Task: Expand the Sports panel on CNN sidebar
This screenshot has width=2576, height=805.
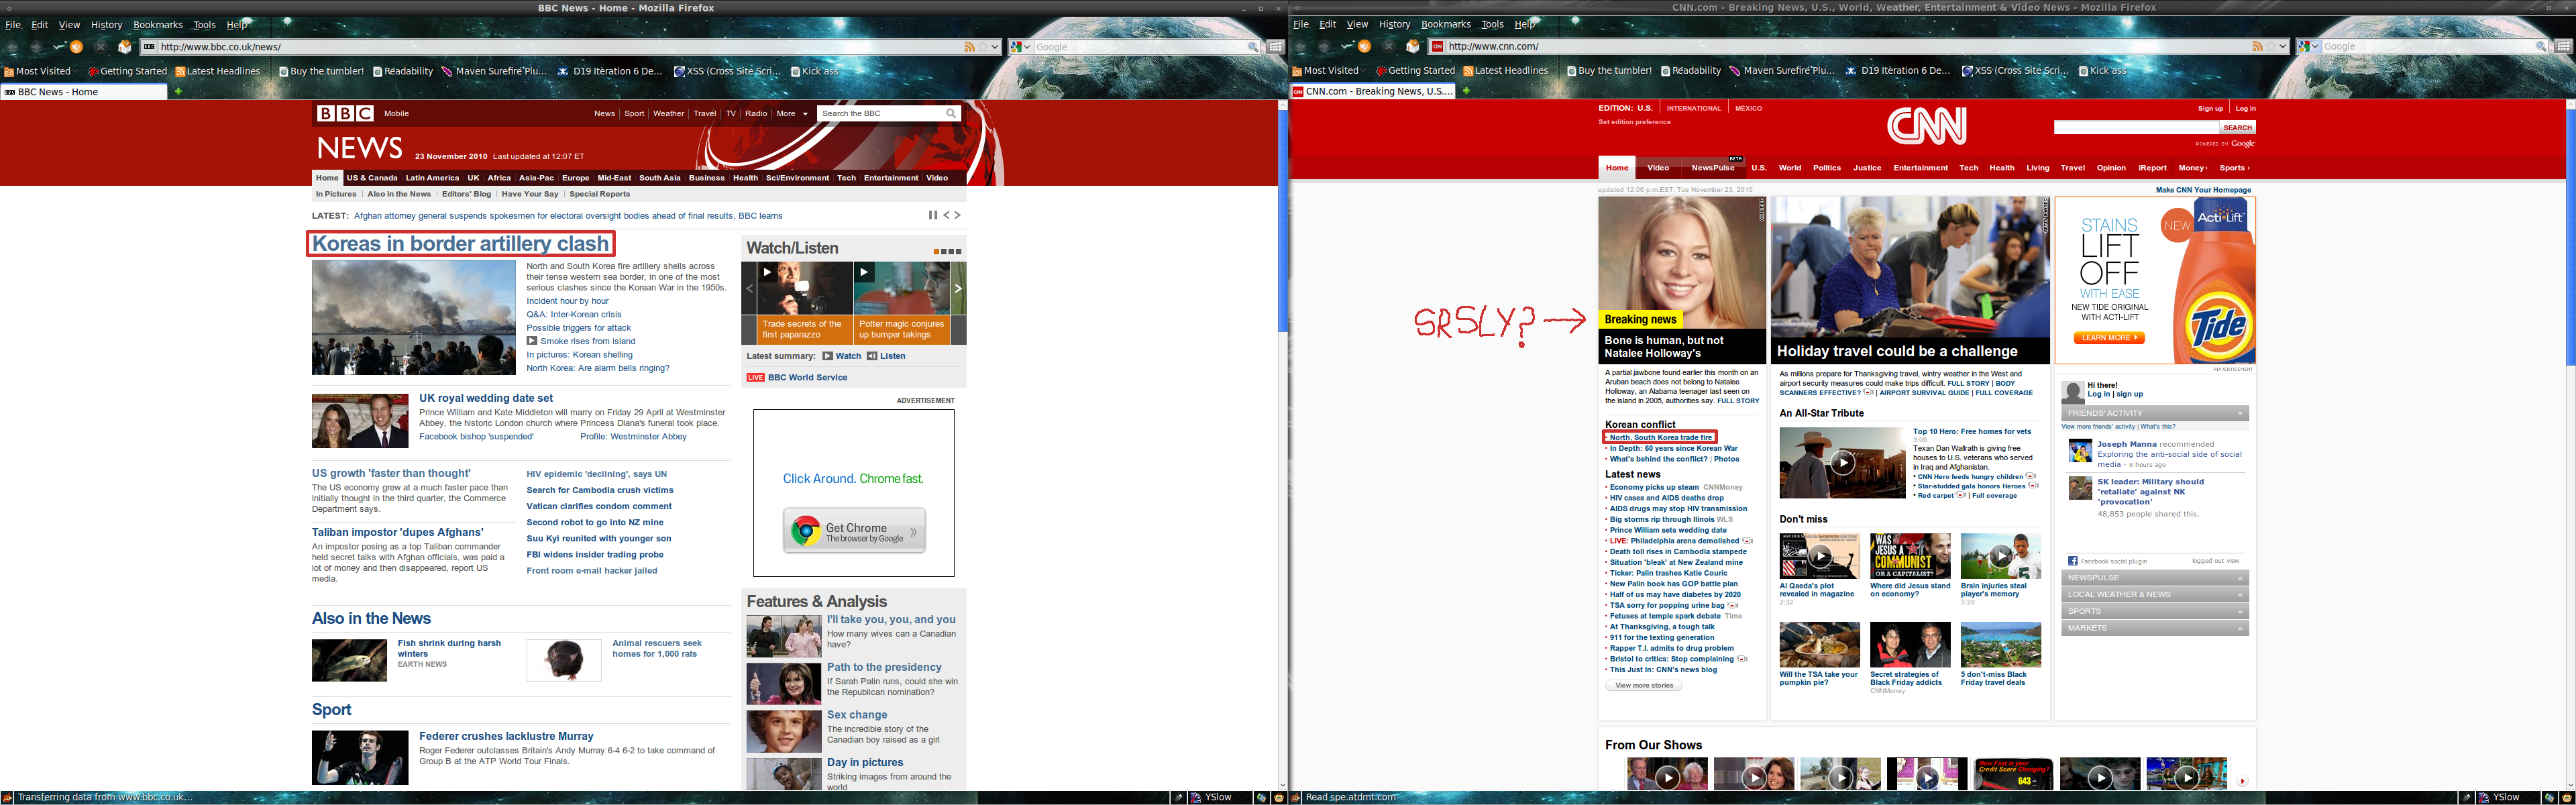Action: [x=2241, y=611]
